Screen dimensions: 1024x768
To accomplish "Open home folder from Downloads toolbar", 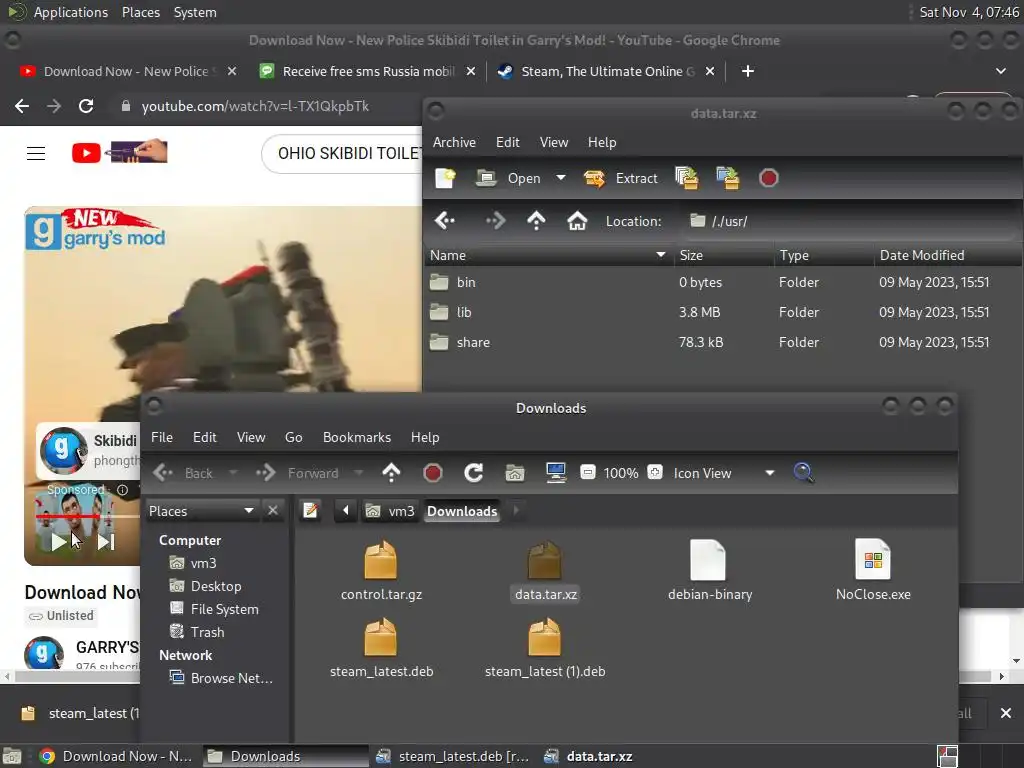I will pyautogui.click(x=515, y=473).
